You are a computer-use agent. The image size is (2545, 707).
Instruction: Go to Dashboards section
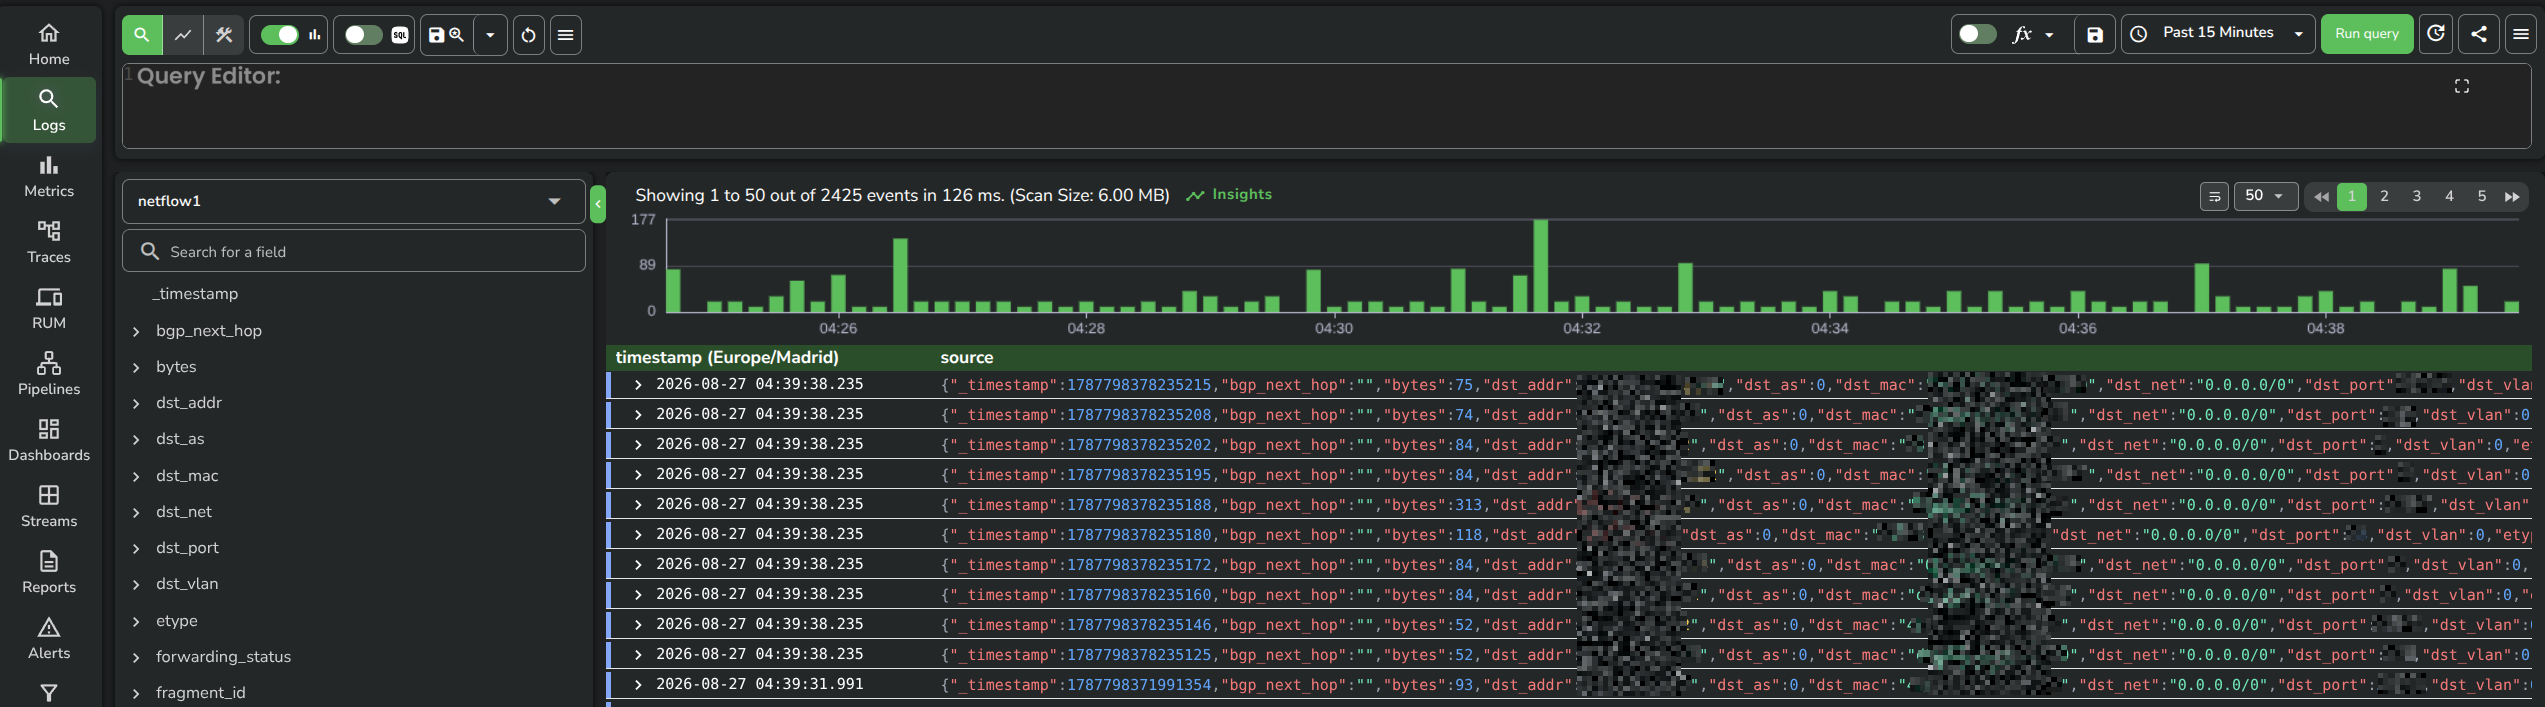(x=48, y=440)
